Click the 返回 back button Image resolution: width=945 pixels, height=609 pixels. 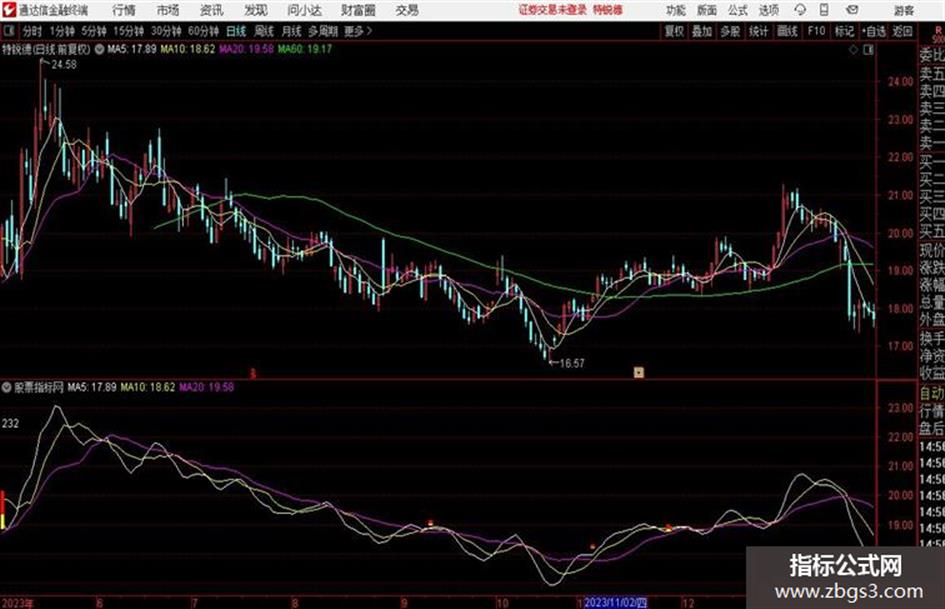pos(902,31)
